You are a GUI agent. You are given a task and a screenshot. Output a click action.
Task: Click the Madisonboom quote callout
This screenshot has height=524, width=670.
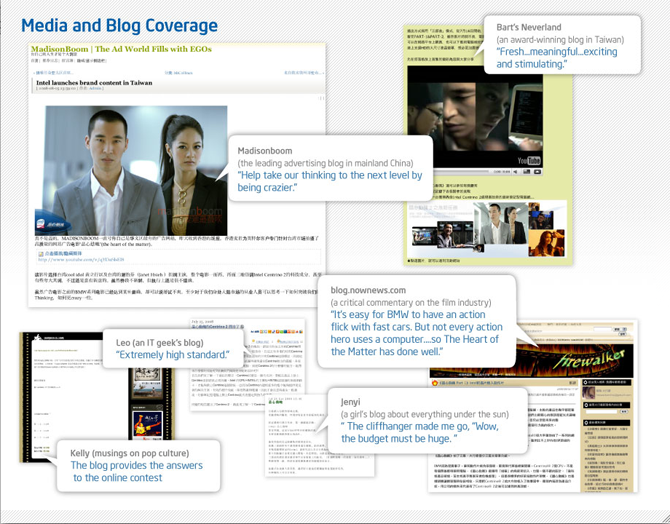[331, 167]
